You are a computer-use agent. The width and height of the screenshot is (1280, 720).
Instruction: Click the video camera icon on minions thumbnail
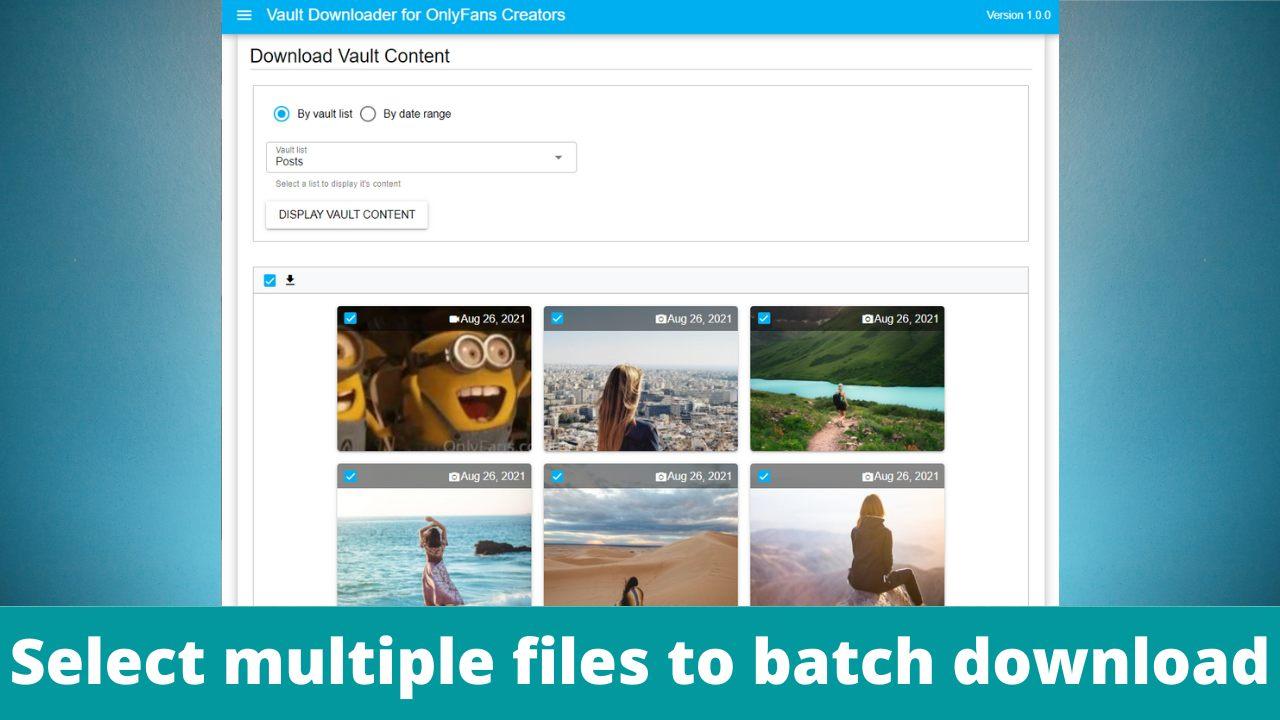455,318
